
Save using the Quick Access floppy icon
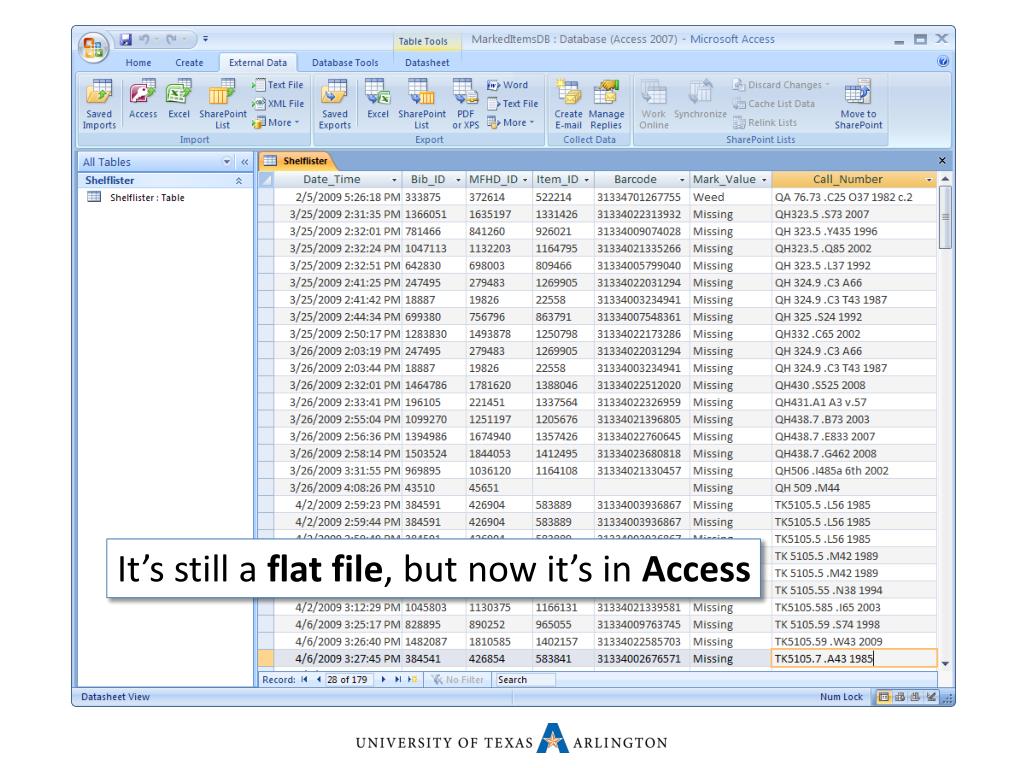(125, 40)
